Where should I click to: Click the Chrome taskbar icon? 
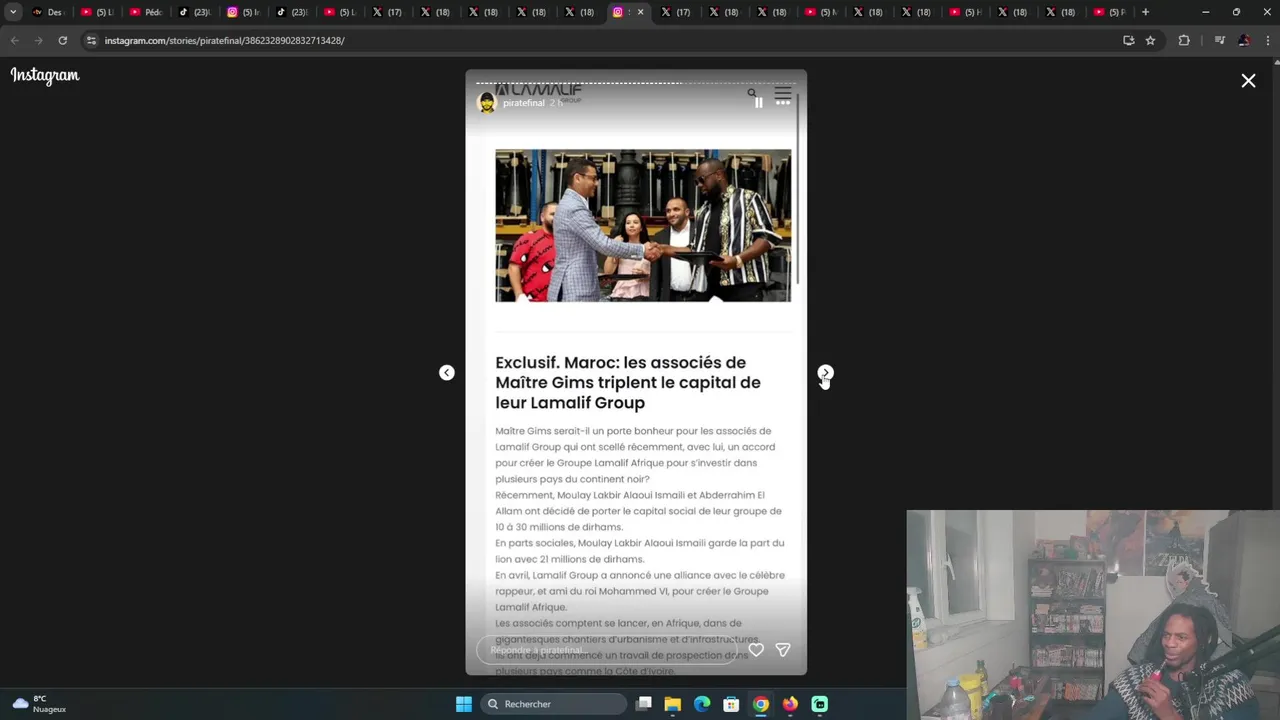point(761,704)
